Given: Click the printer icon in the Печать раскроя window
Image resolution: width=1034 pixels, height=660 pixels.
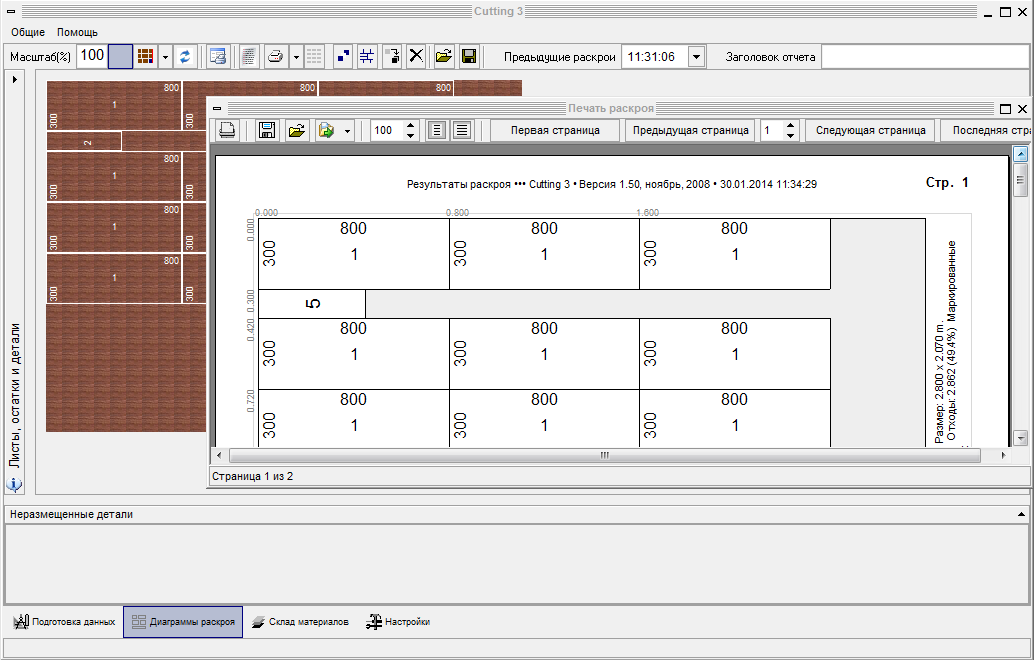Looking at the screenshot, I should (227, 131).
